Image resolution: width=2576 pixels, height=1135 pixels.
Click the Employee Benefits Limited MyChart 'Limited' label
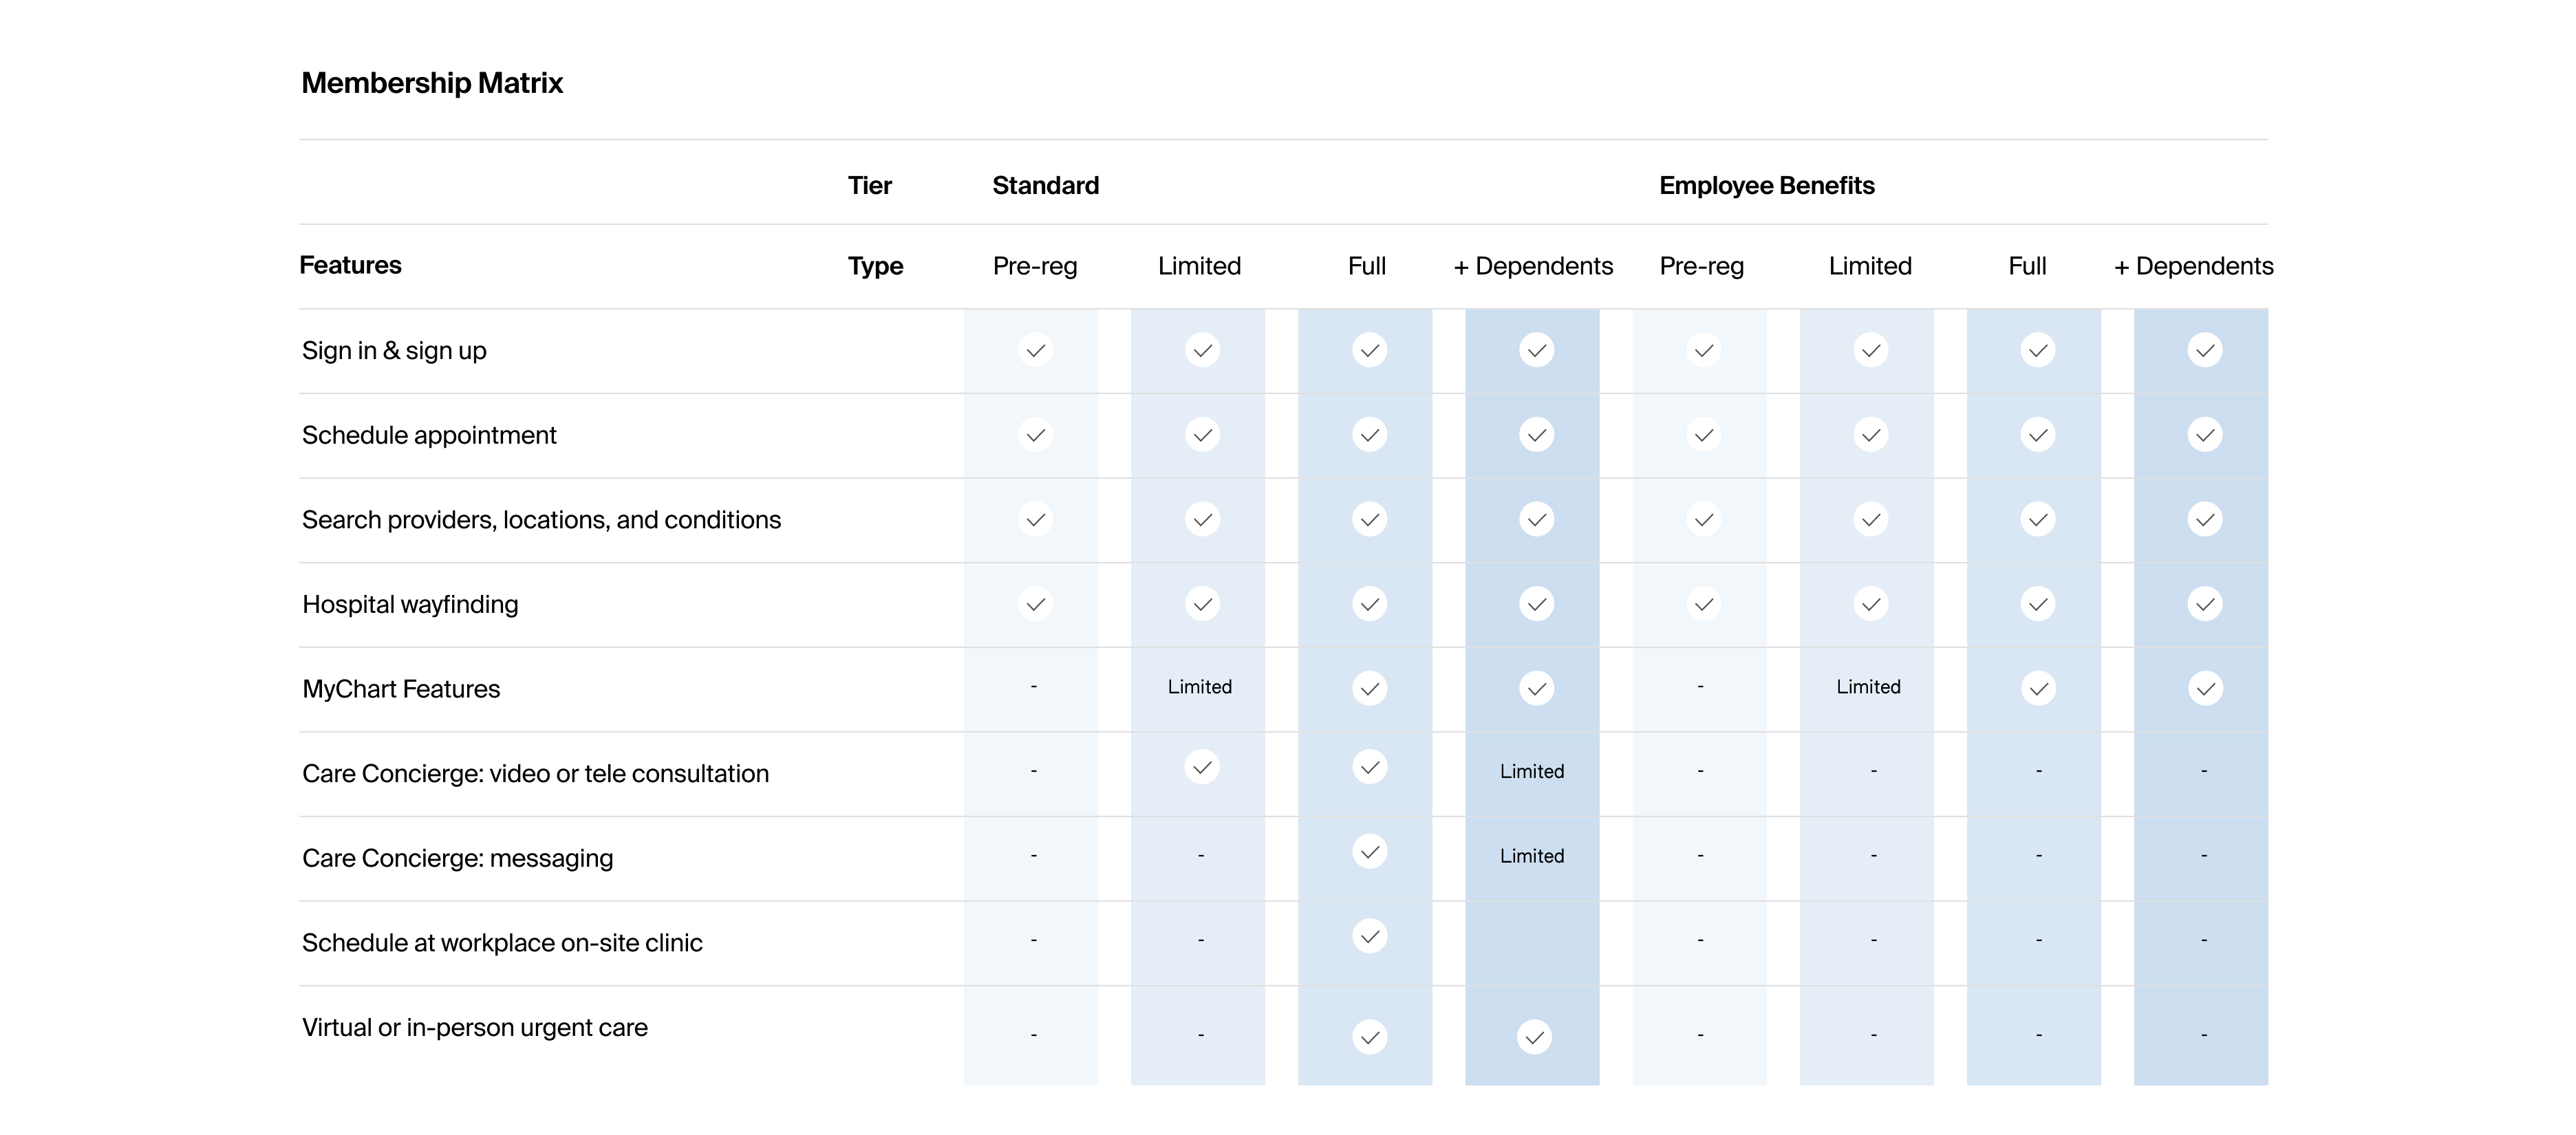pos(1867,687)
